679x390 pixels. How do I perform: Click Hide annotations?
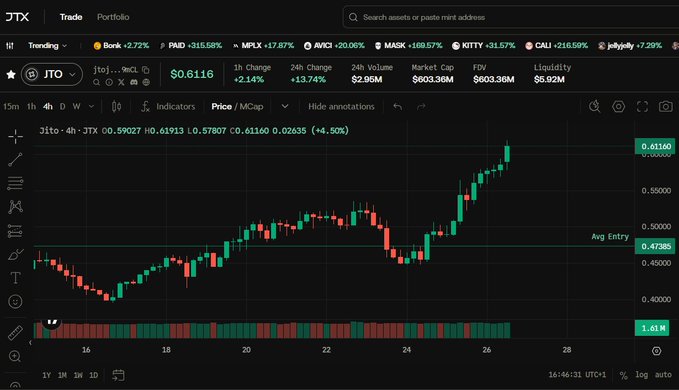tap(341, 106)
